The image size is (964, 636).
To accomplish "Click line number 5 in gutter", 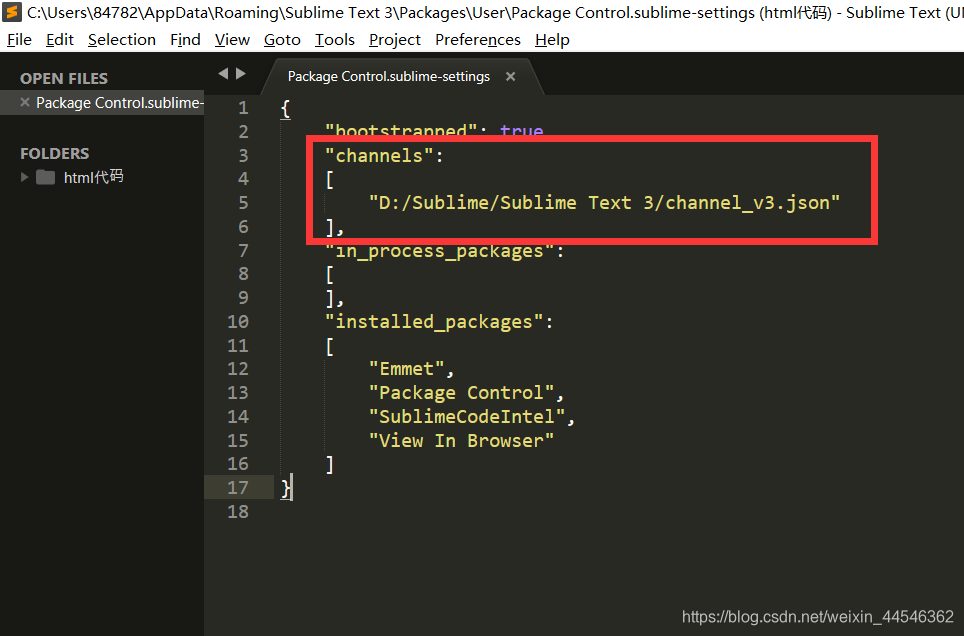I will 243,202.
